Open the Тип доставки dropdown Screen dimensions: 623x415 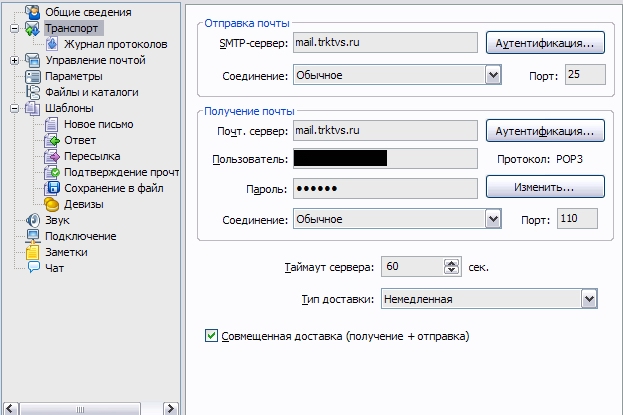click(589, 298)
